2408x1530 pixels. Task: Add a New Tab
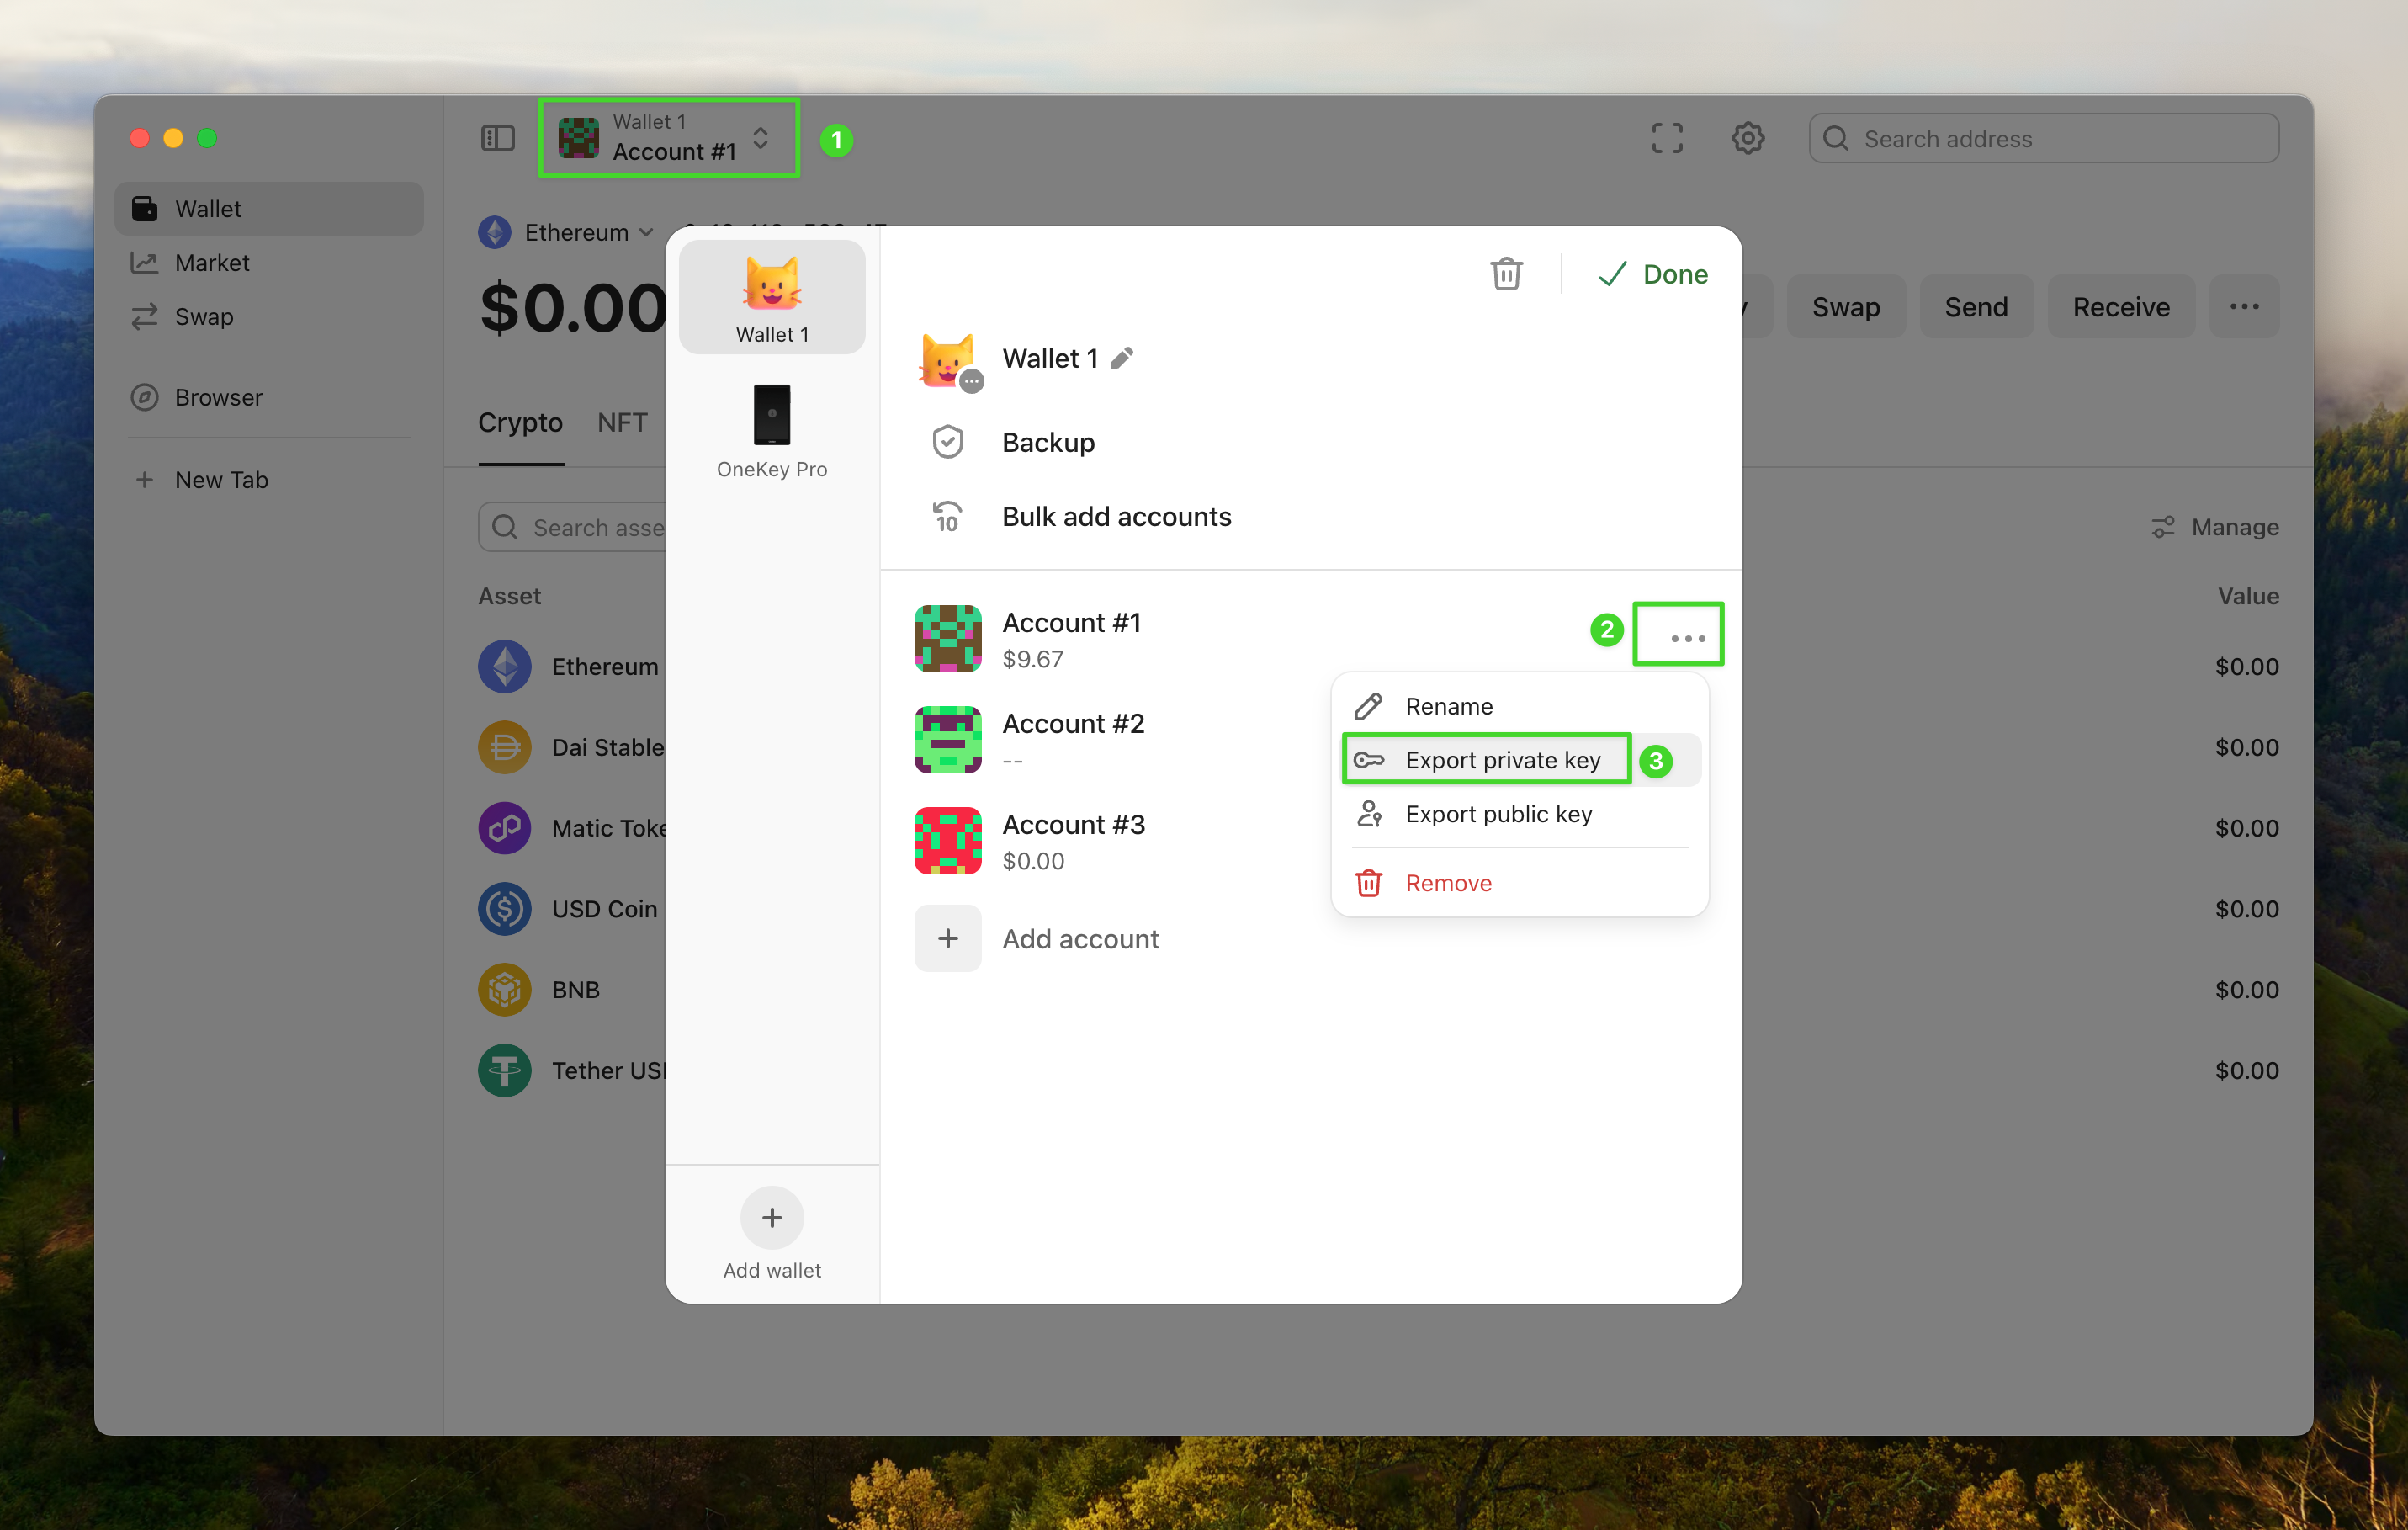click(x=269, y=479)
